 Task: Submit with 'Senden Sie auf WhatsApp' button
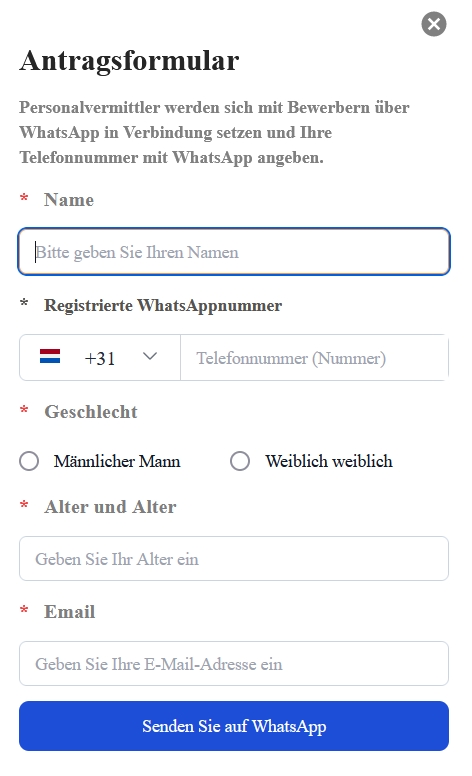234,726
